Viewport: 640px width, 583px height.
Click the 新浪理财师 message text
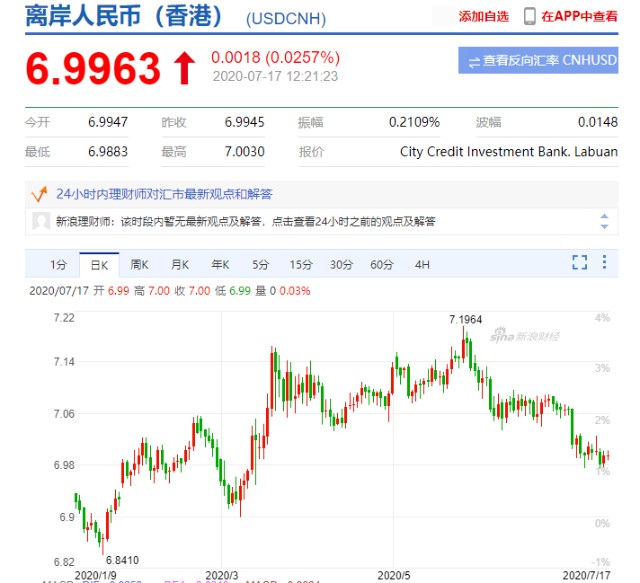[245, 222]
